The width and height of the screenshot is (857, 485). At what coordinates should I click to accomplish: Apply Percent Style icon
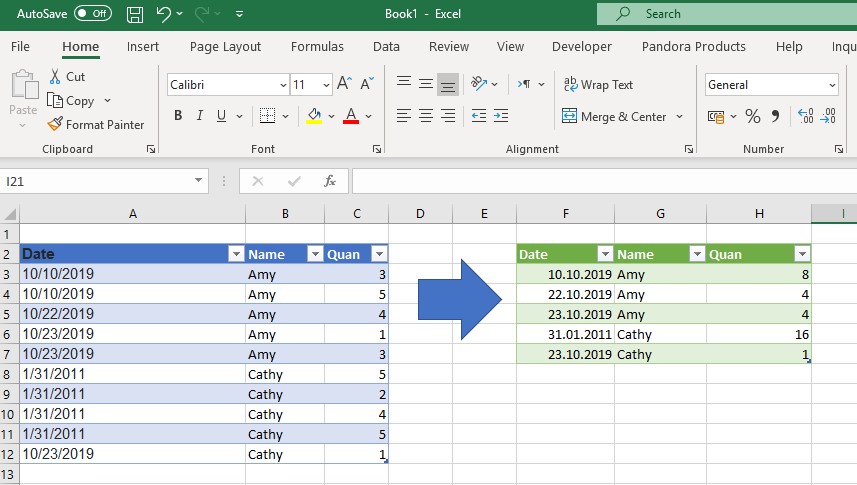coord(753,116)
